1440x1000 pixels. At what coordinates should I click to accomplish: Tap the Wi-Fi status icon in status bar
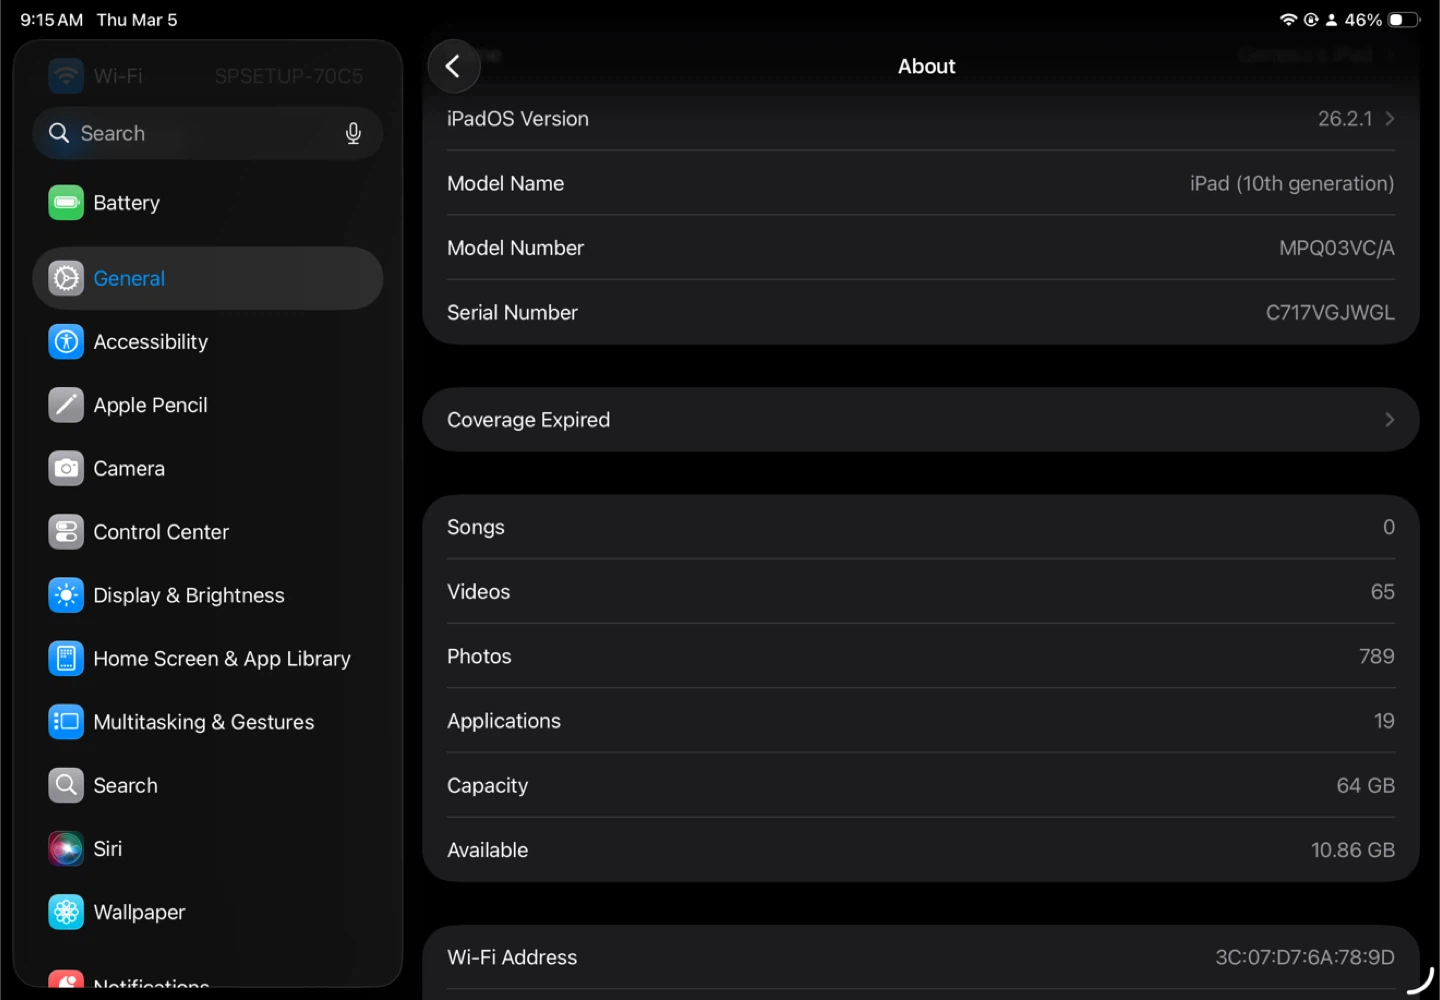click(1288, 20)
